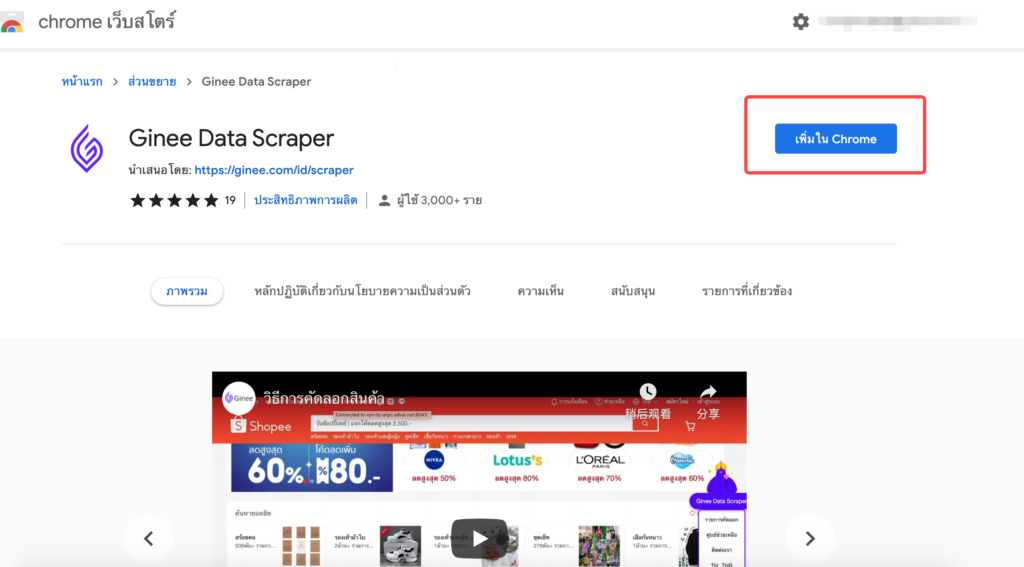Viewport: 1024px width, 567px height.
Task: Go to previous screenshot with left arrow
Action: click(x=148, y=538)
